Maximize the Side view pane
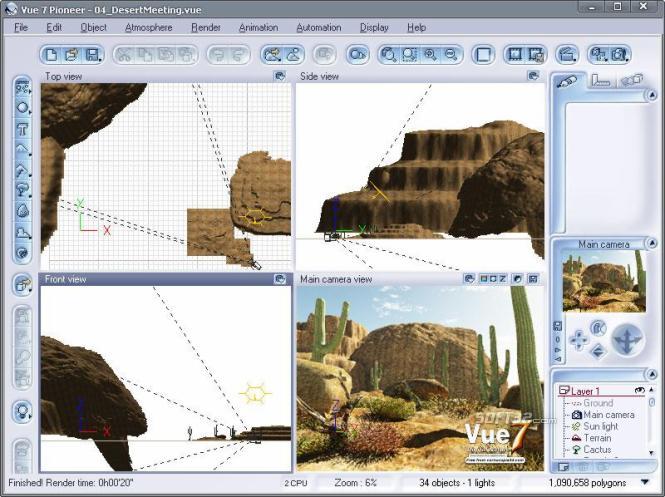 pos(533,76)
